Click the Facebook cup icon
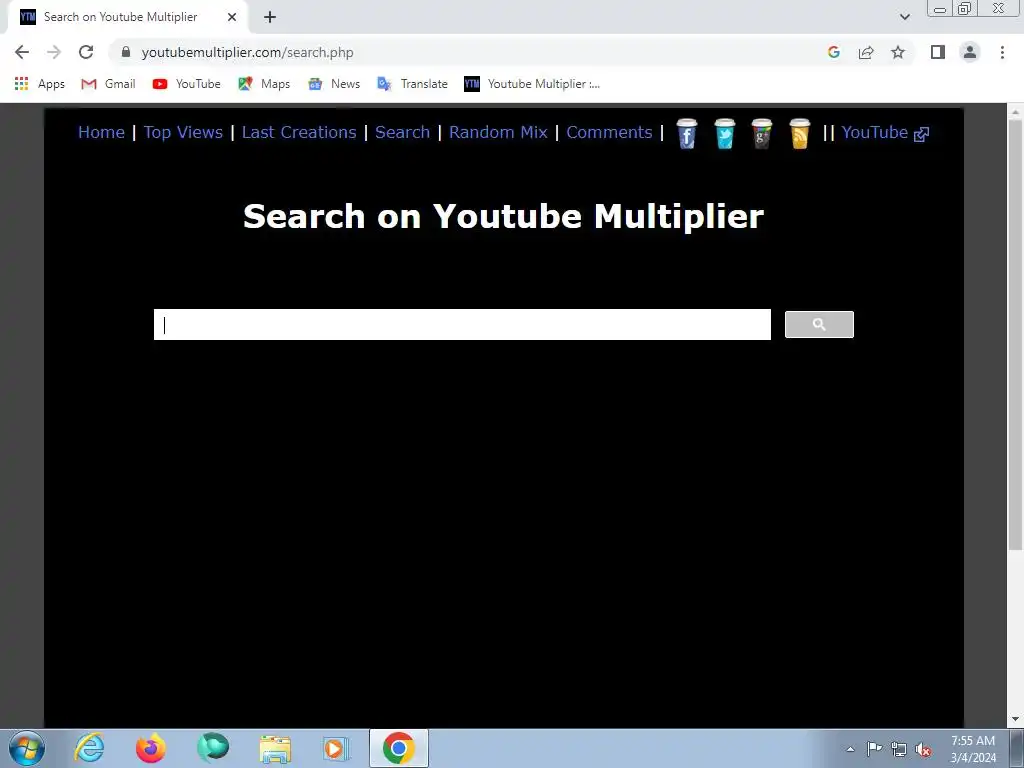 click(686, 134)
